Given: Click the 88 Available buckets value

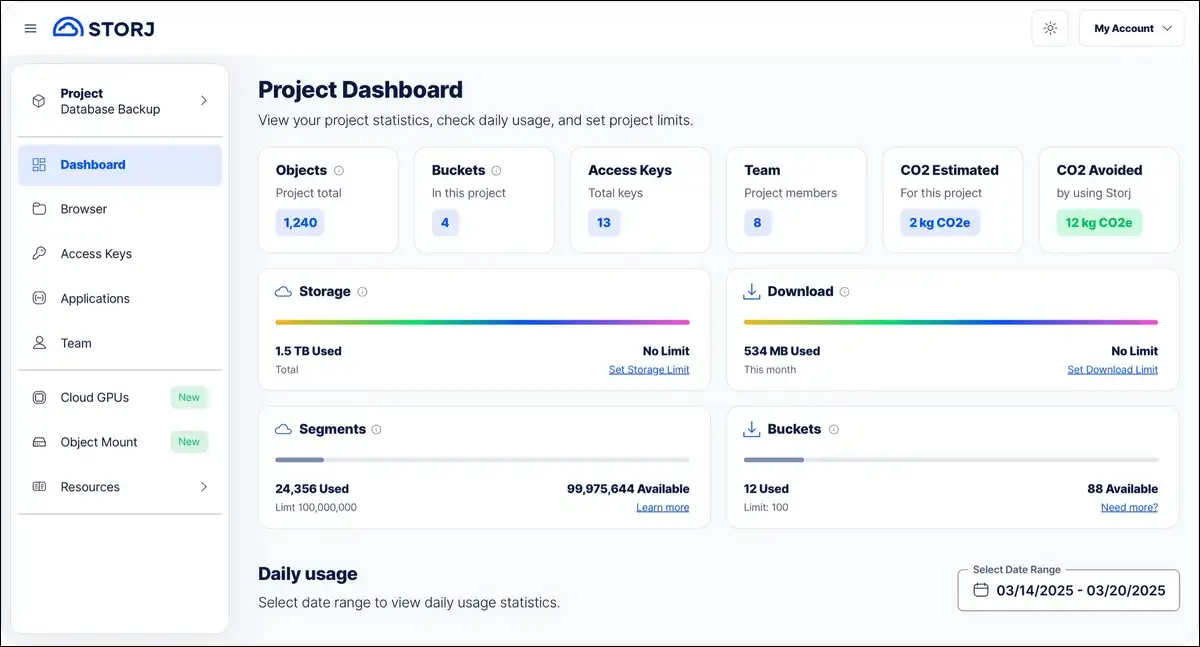Looking at the screenshot, I should pos(1123,489).
